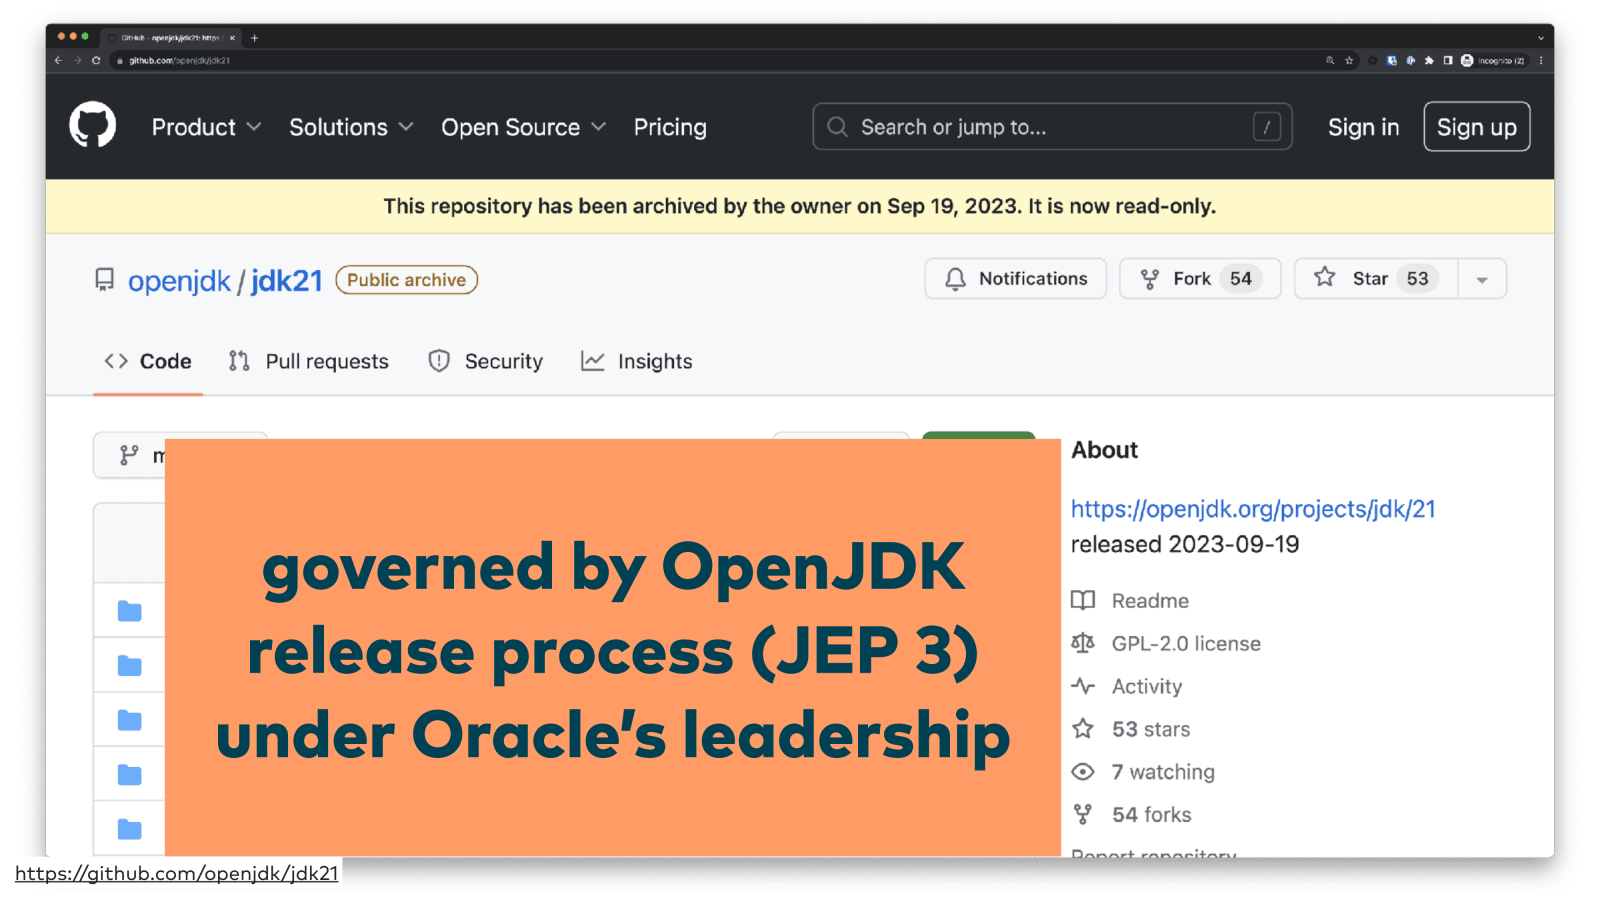This screenshot has width=1600, height=900.
Task: Select the Code tab
Action: pyautogui.click(x=148, y=361)
